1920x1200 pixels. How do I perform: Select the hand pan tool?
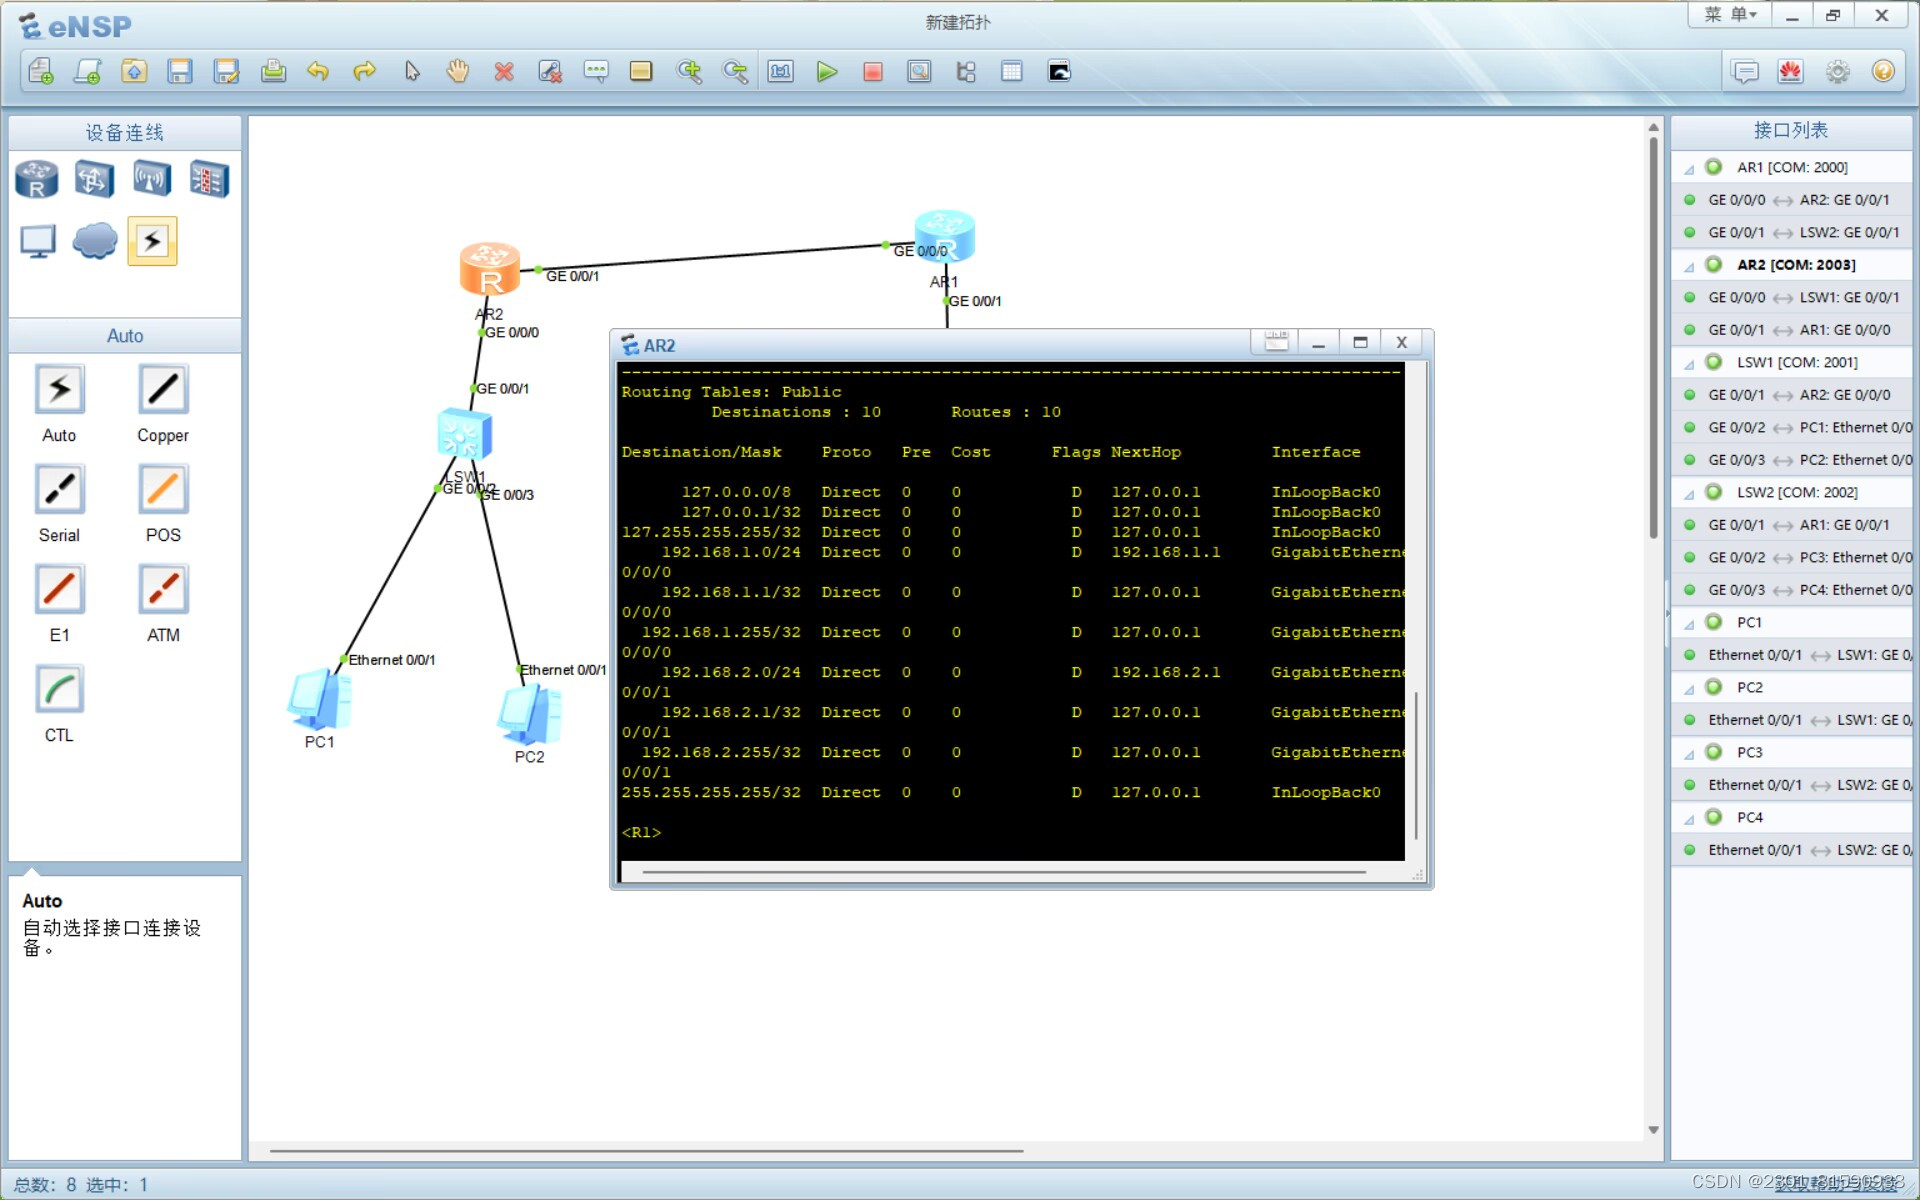[x=458, y=72]
